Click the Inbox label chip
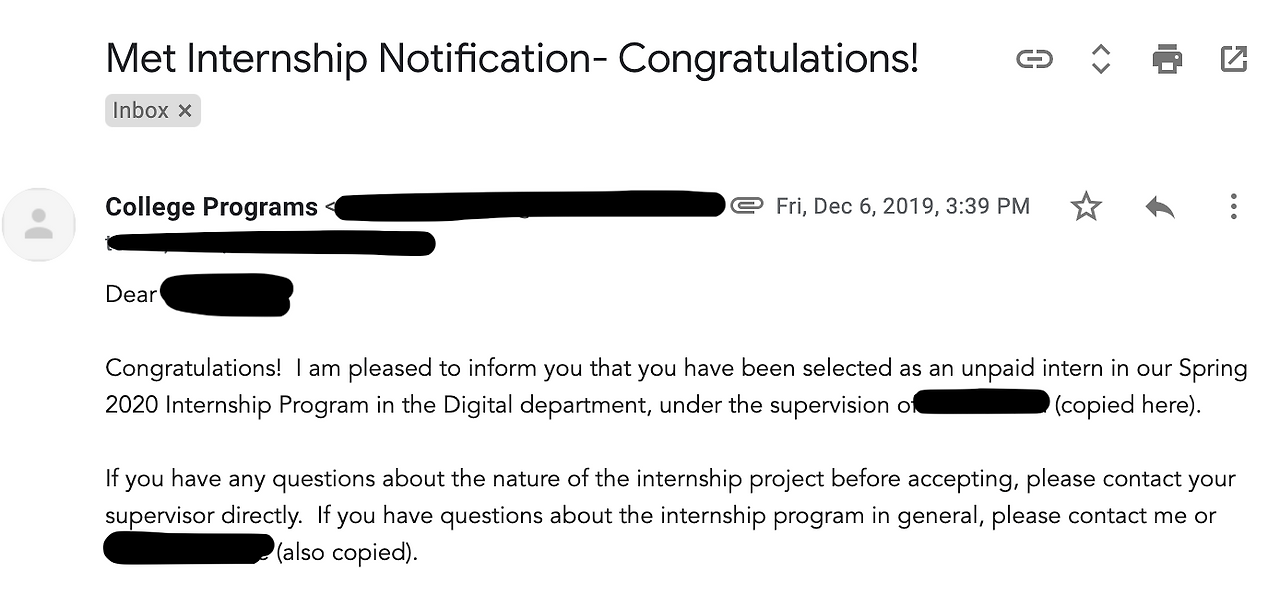Image resolution: width=1280 pixels, height=595 pixels. pyautogui.click(x=140, y=110)
